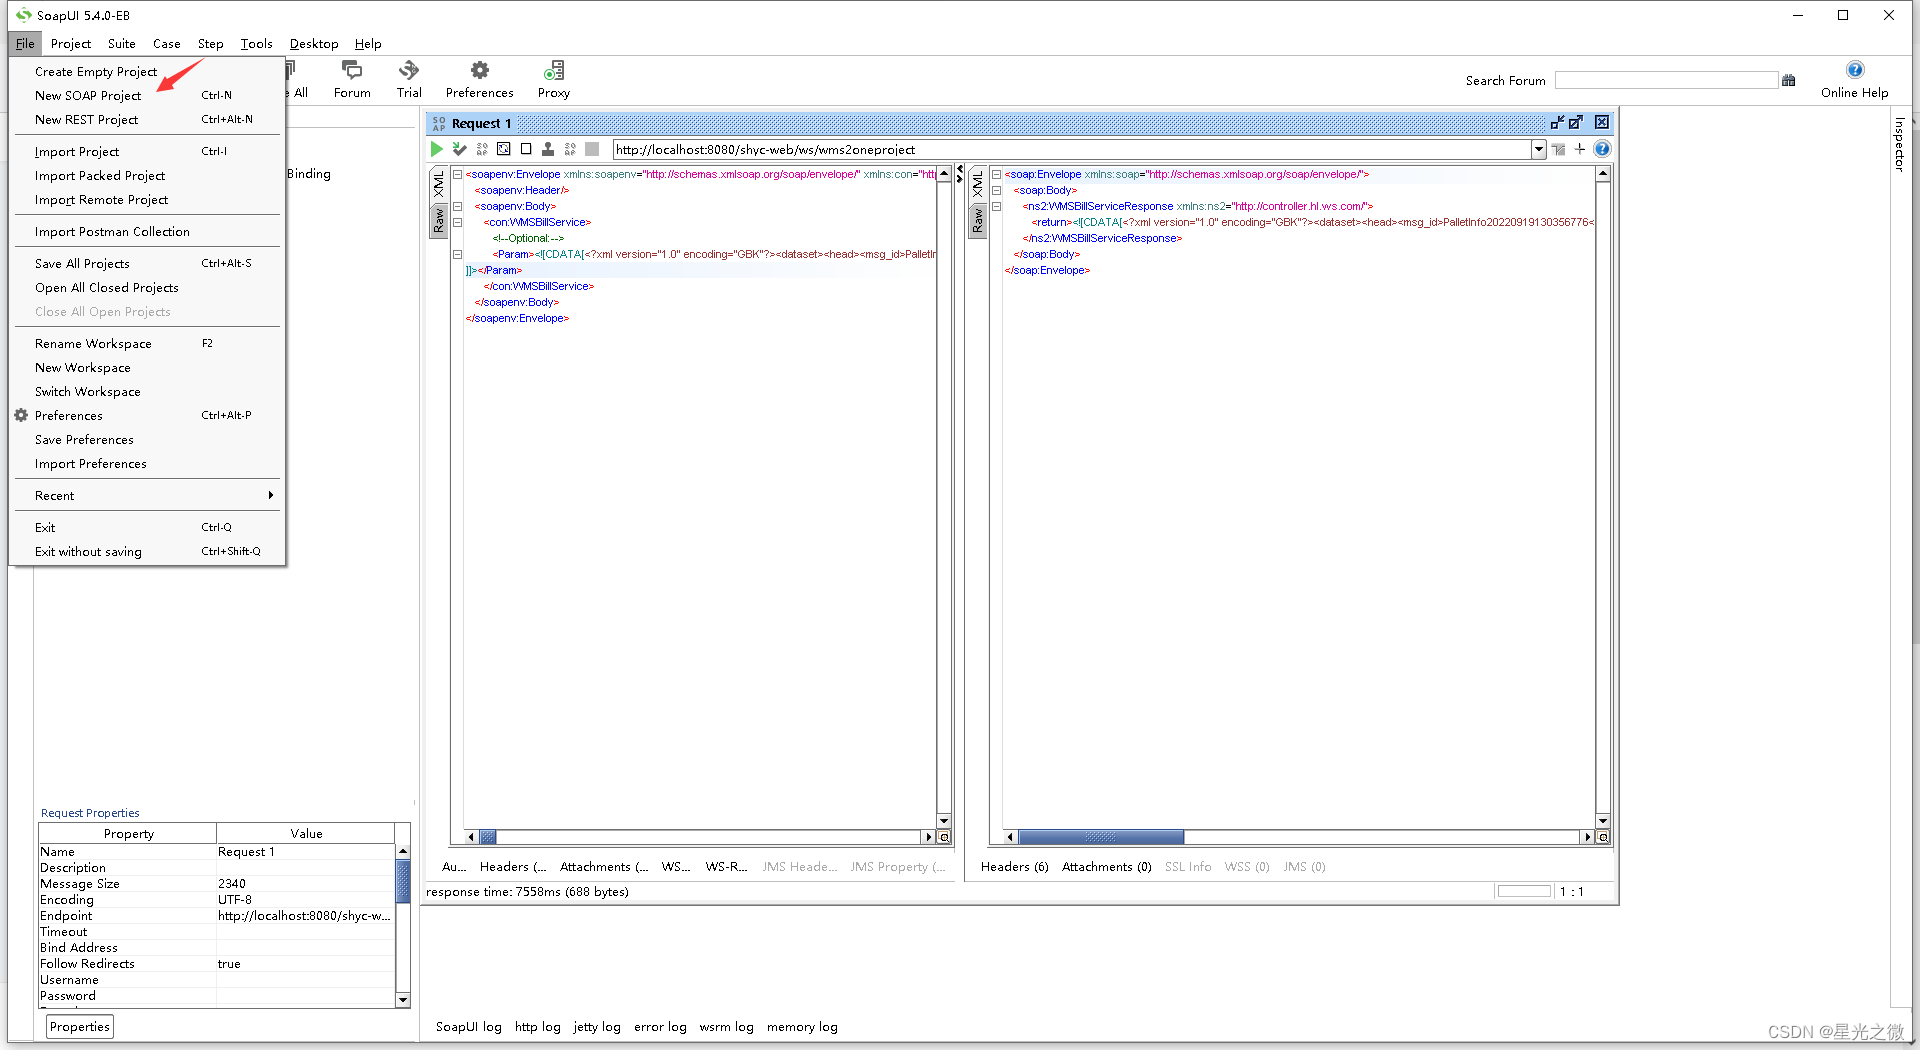Viewport: 1920px width, 1050px height.
Task: Open request Headers tab at bottom
Action: [513, 866]
